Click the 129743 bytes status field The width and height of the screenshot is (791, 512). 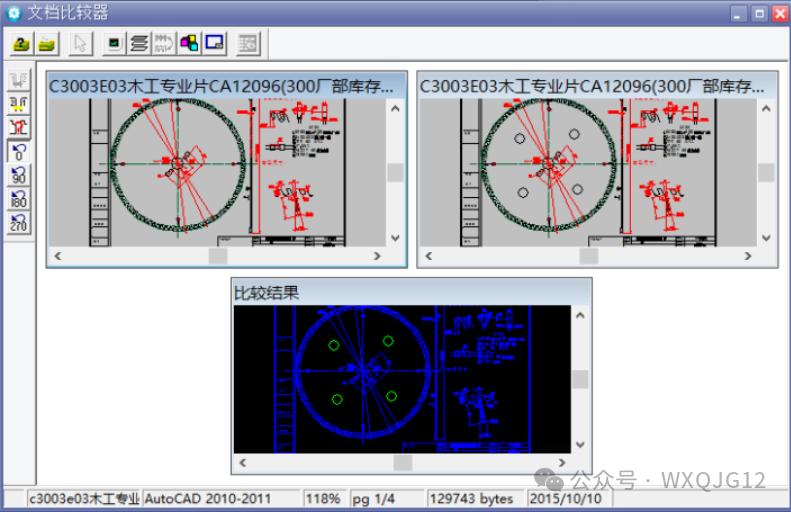point(476,499)
